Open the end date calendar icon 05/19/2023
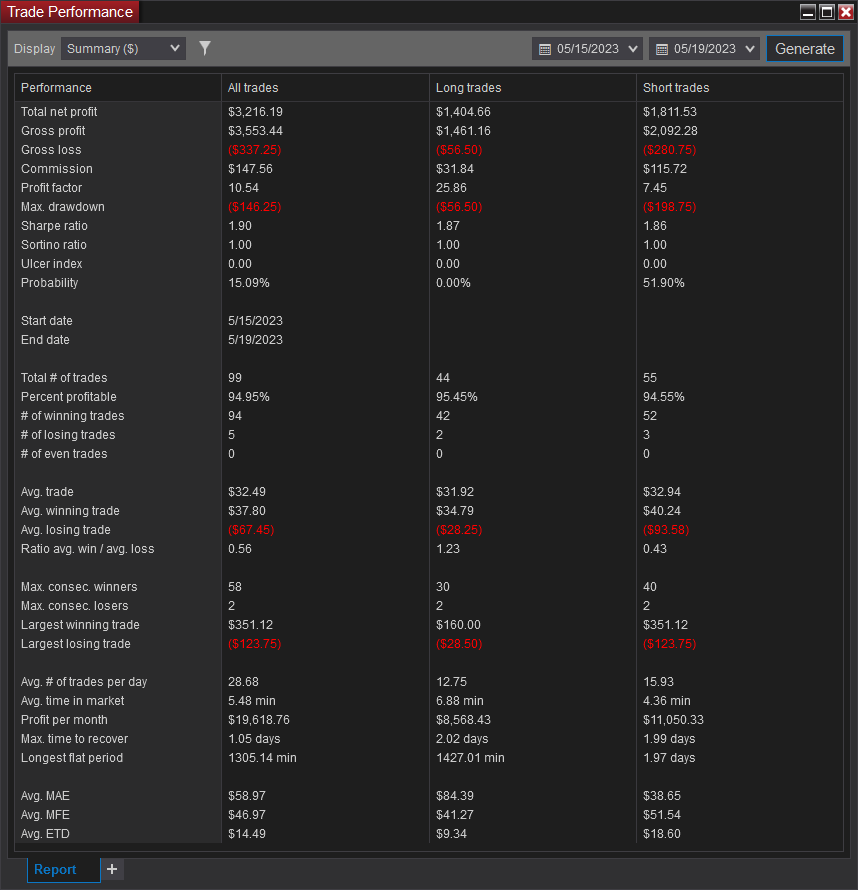The height and width of the screenshot is (890, 858). click(662, 49)
